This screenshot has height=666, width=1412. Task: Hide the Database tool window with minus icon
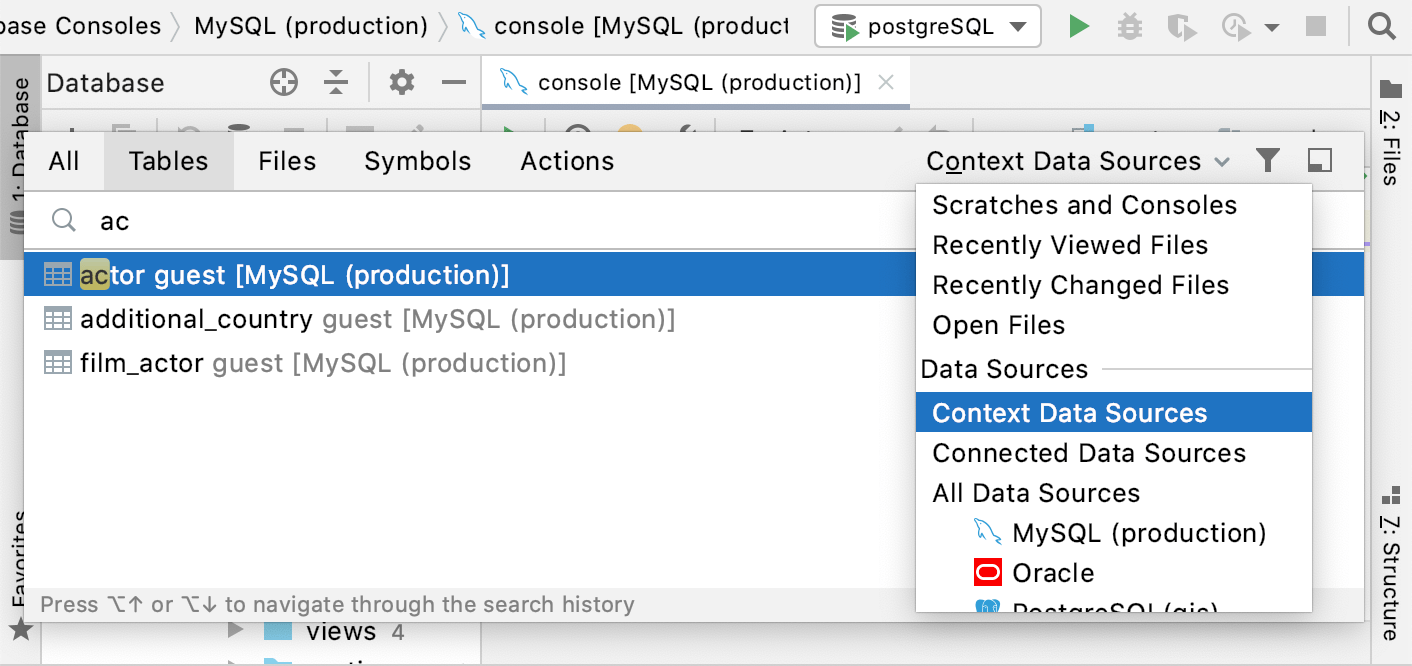point(454,82)
